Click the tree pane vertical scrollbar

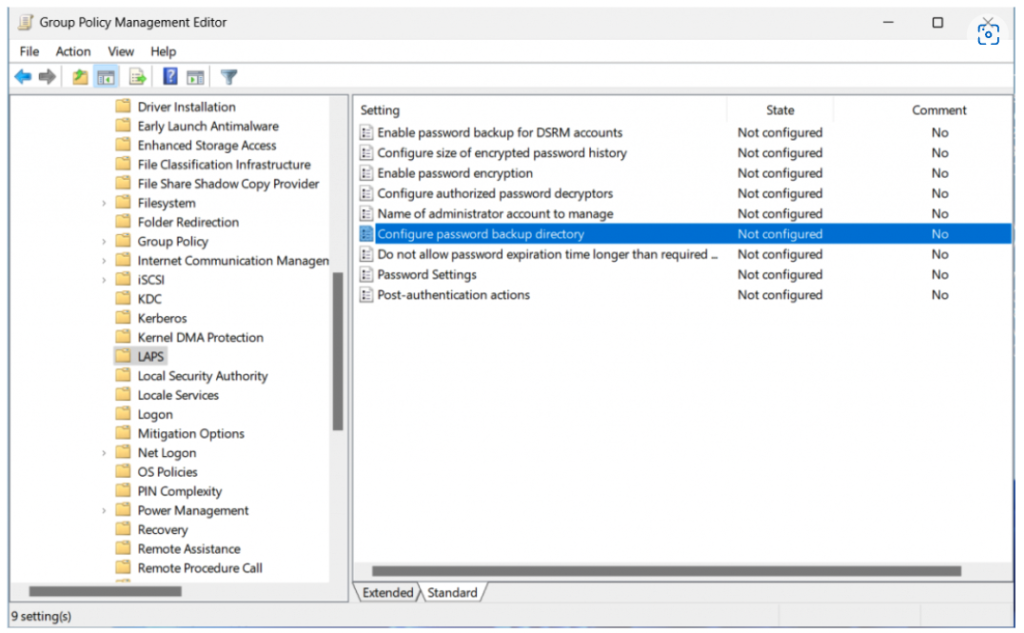coord(338,350)
